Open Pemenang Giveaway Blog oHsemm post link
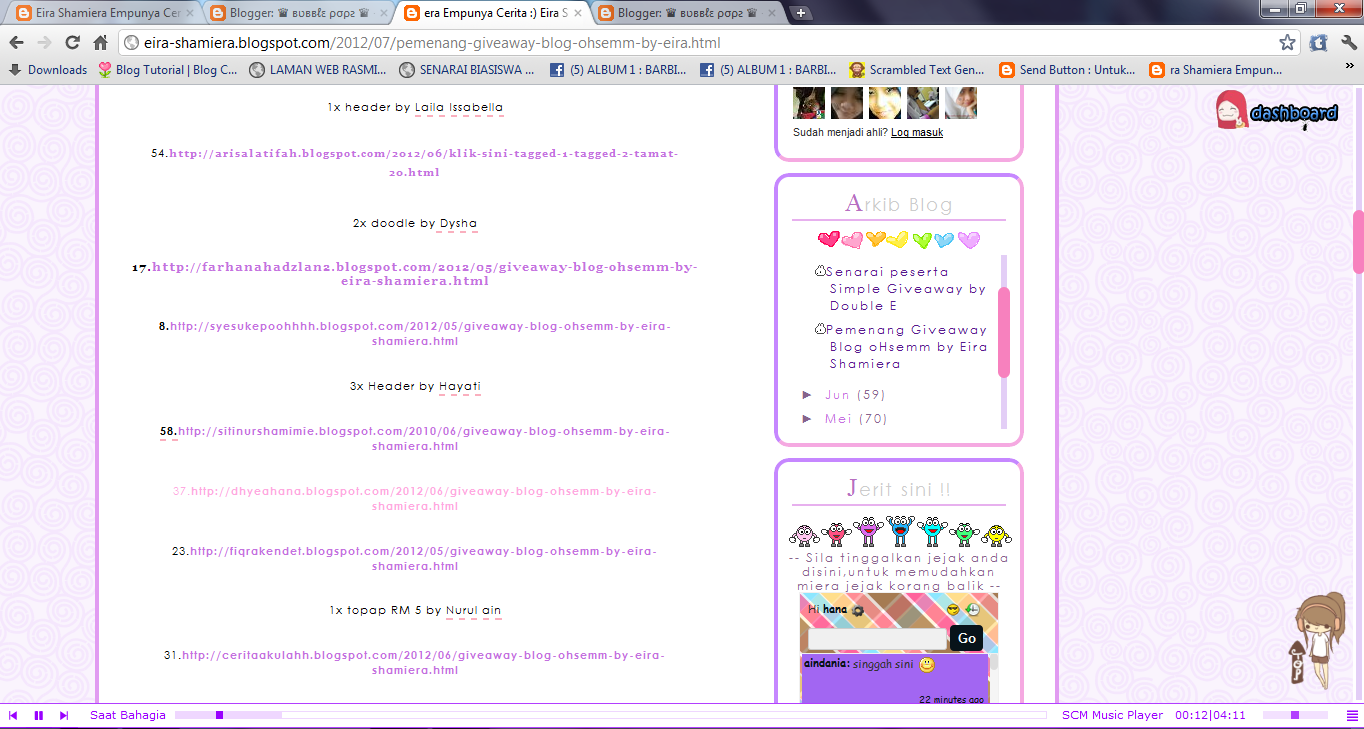The height and width of the screenshot is (729, 1364). coord(907,347)
